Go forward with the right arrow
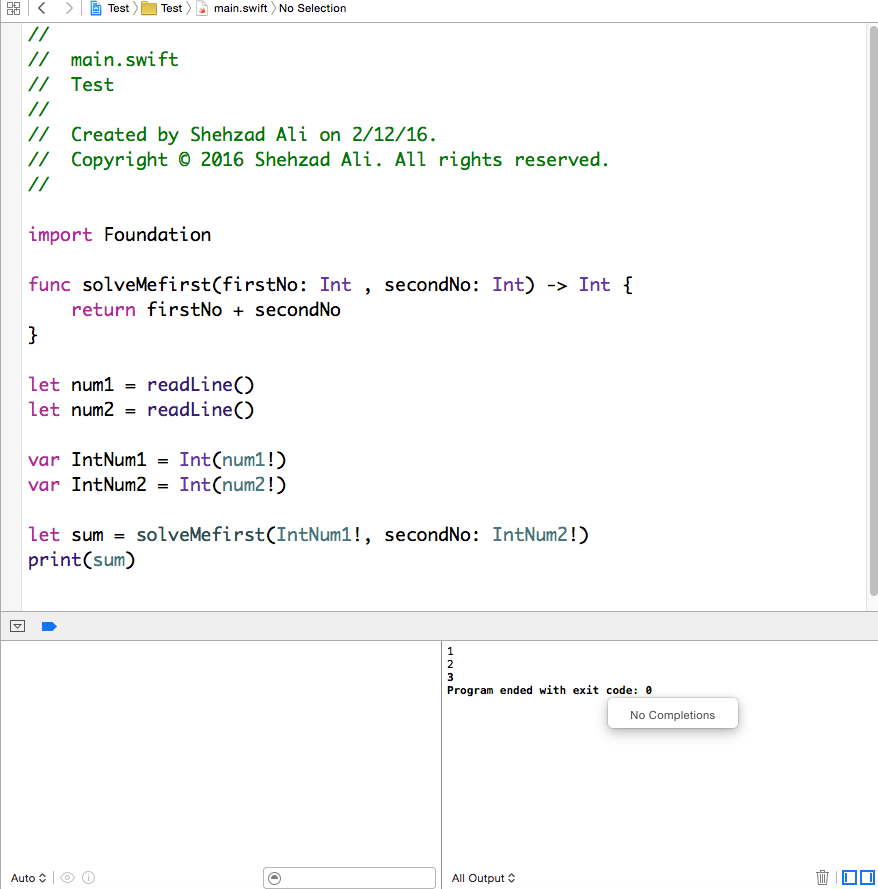This screenshot has width=878, height=889. tap(69, 8)
